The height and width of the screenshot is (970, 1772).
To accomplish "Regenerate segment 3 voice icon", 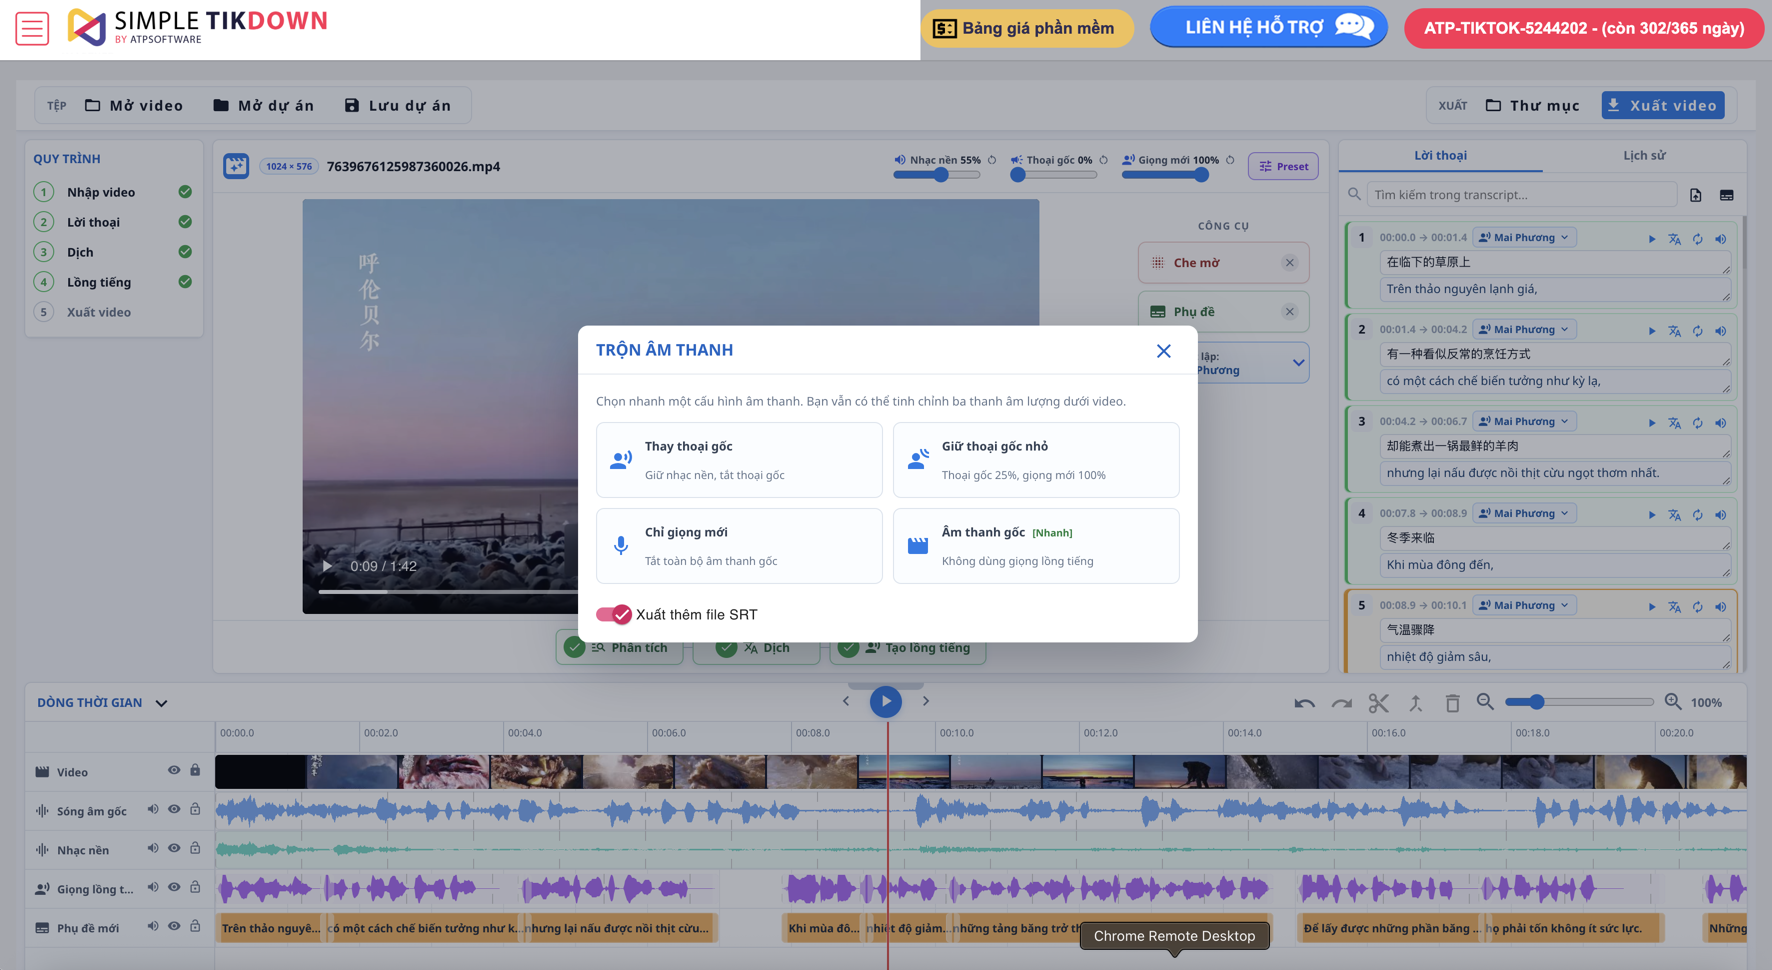I will coord(1697,423).
